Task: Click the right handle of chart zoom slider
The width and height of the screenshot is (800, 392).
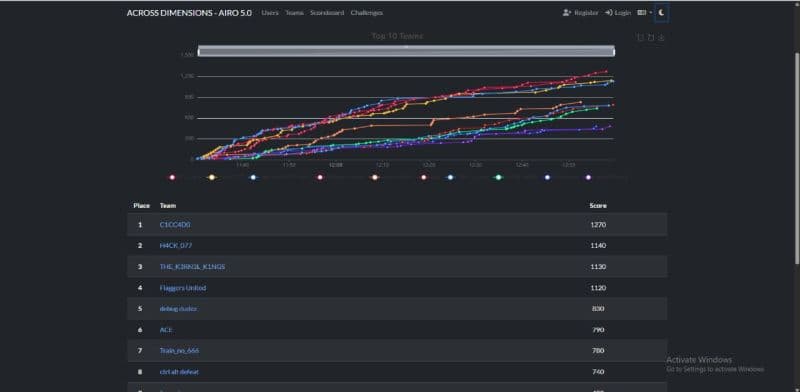Action: (x=614, y=51)
